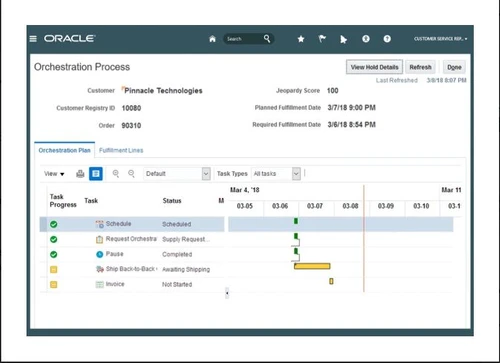Screen dimensions: 500x363
Task: Click the 03-07 date column header
Action: click(315, 206)
